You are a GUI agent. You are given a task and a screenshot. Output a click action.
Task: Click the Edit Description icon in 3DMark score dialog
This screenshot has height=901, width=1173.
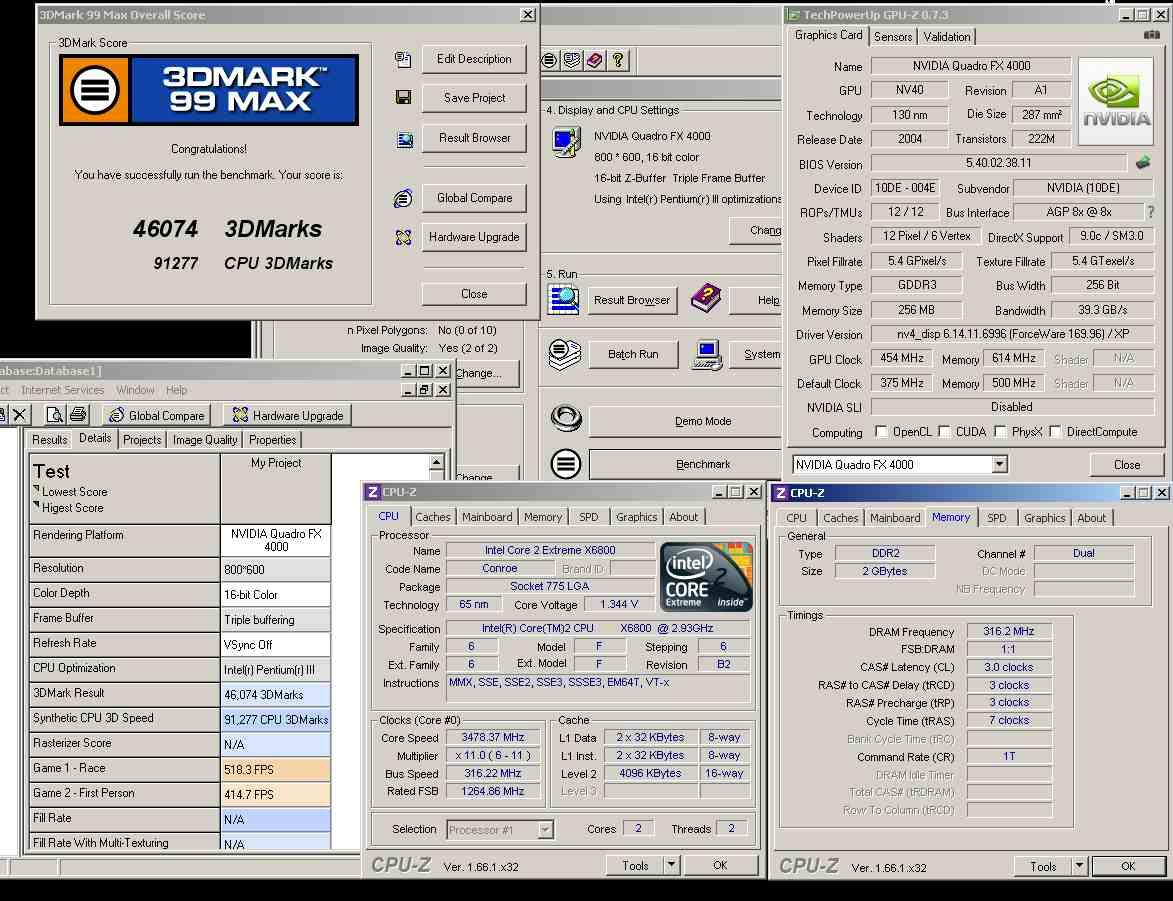(x=403, y=59)
